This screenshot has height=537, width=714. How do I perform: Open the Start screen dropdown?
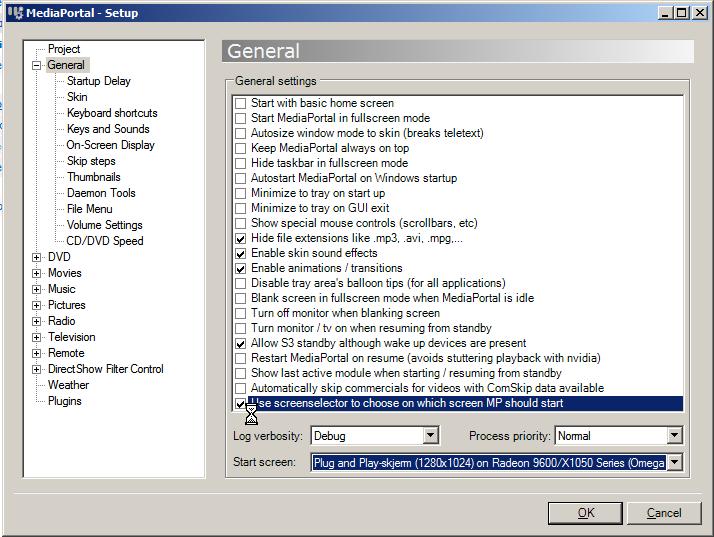click(x=674, y=463)
